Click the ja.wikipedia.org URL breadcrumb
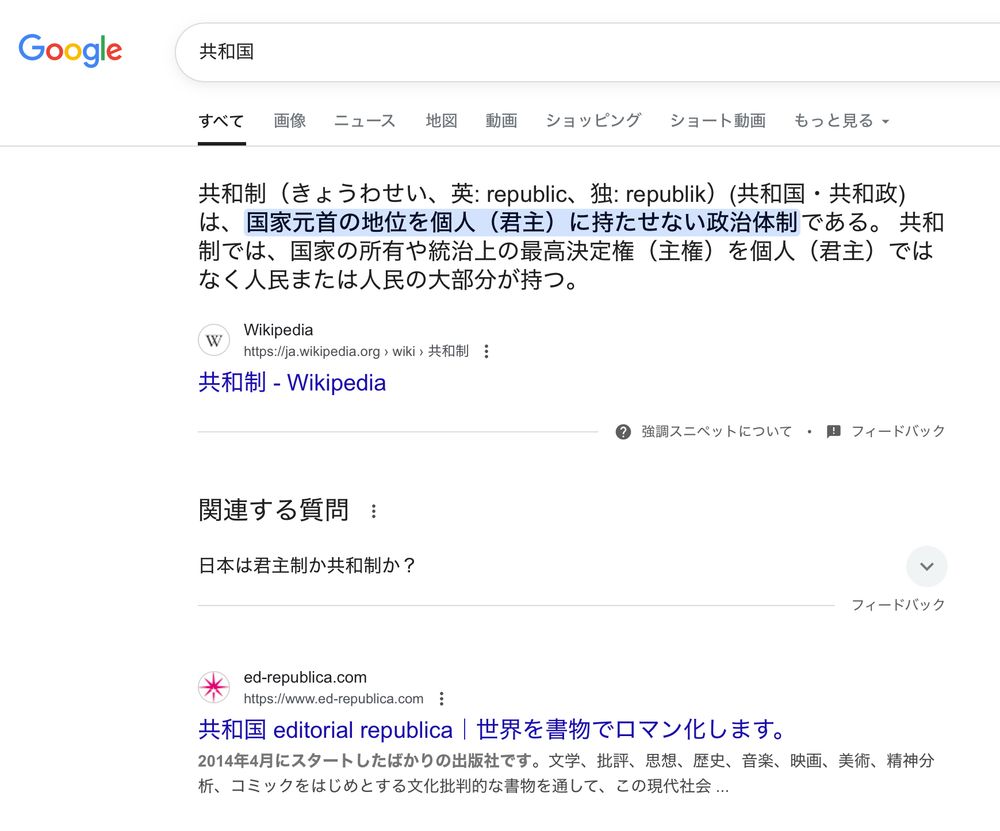Image resolution: width=1000 pixels, height=831 pixels. [x=356, y=351]
